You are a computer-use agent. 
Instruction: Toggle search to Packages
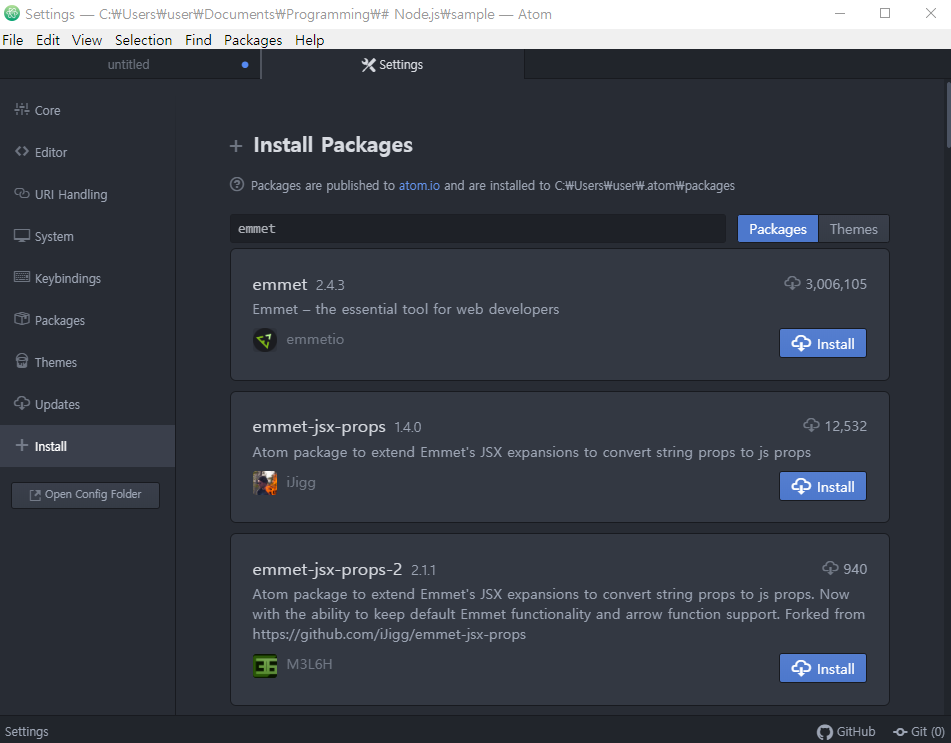778,229
